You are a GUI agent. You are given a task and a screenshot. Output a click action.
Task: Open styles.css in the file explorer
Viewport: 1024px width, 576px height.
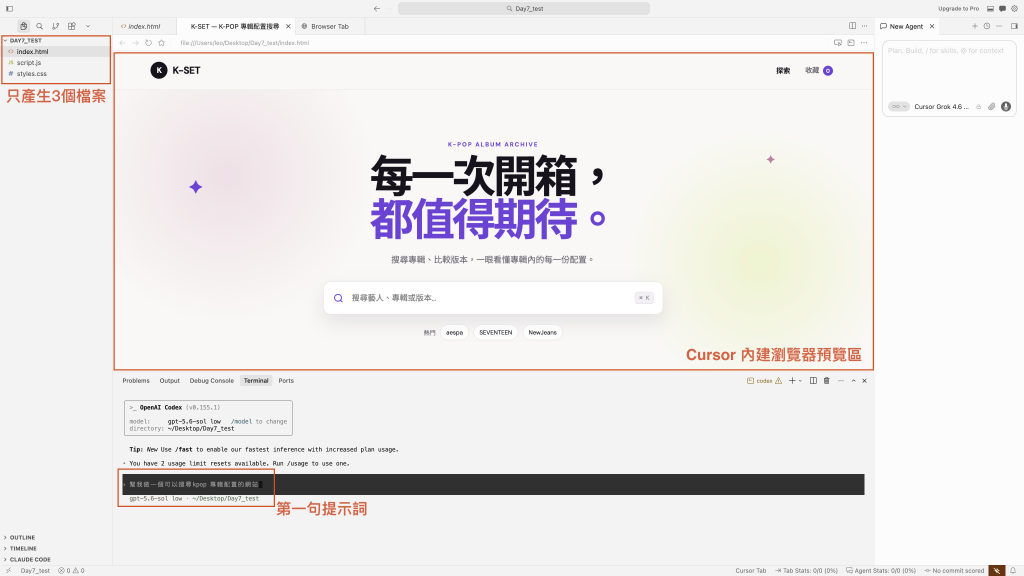point(31,74)
